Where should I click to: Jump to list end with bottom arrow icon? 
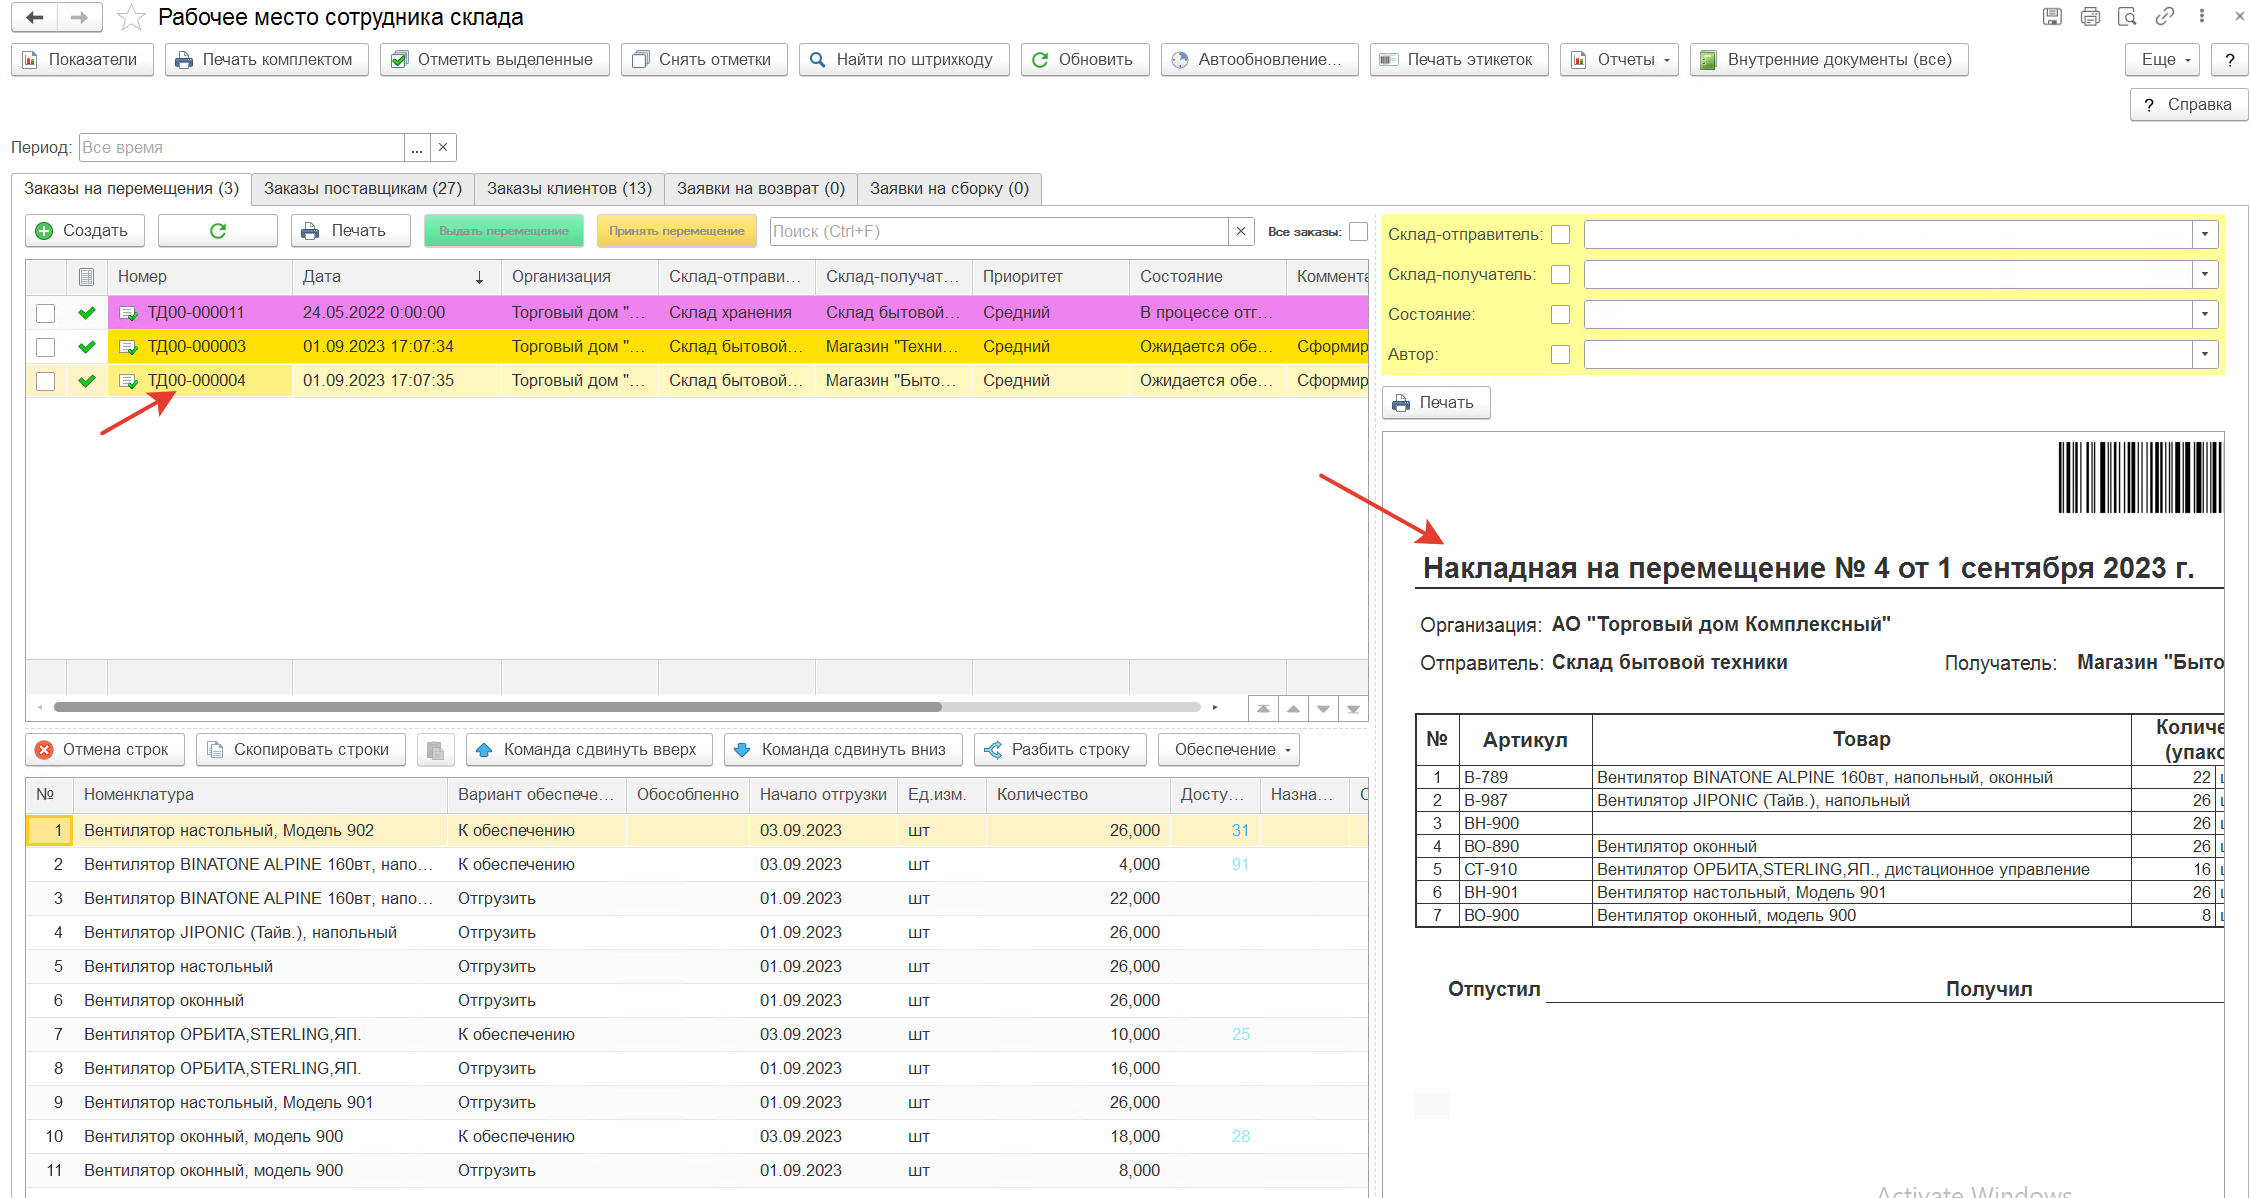click(x=1353, y=708)
